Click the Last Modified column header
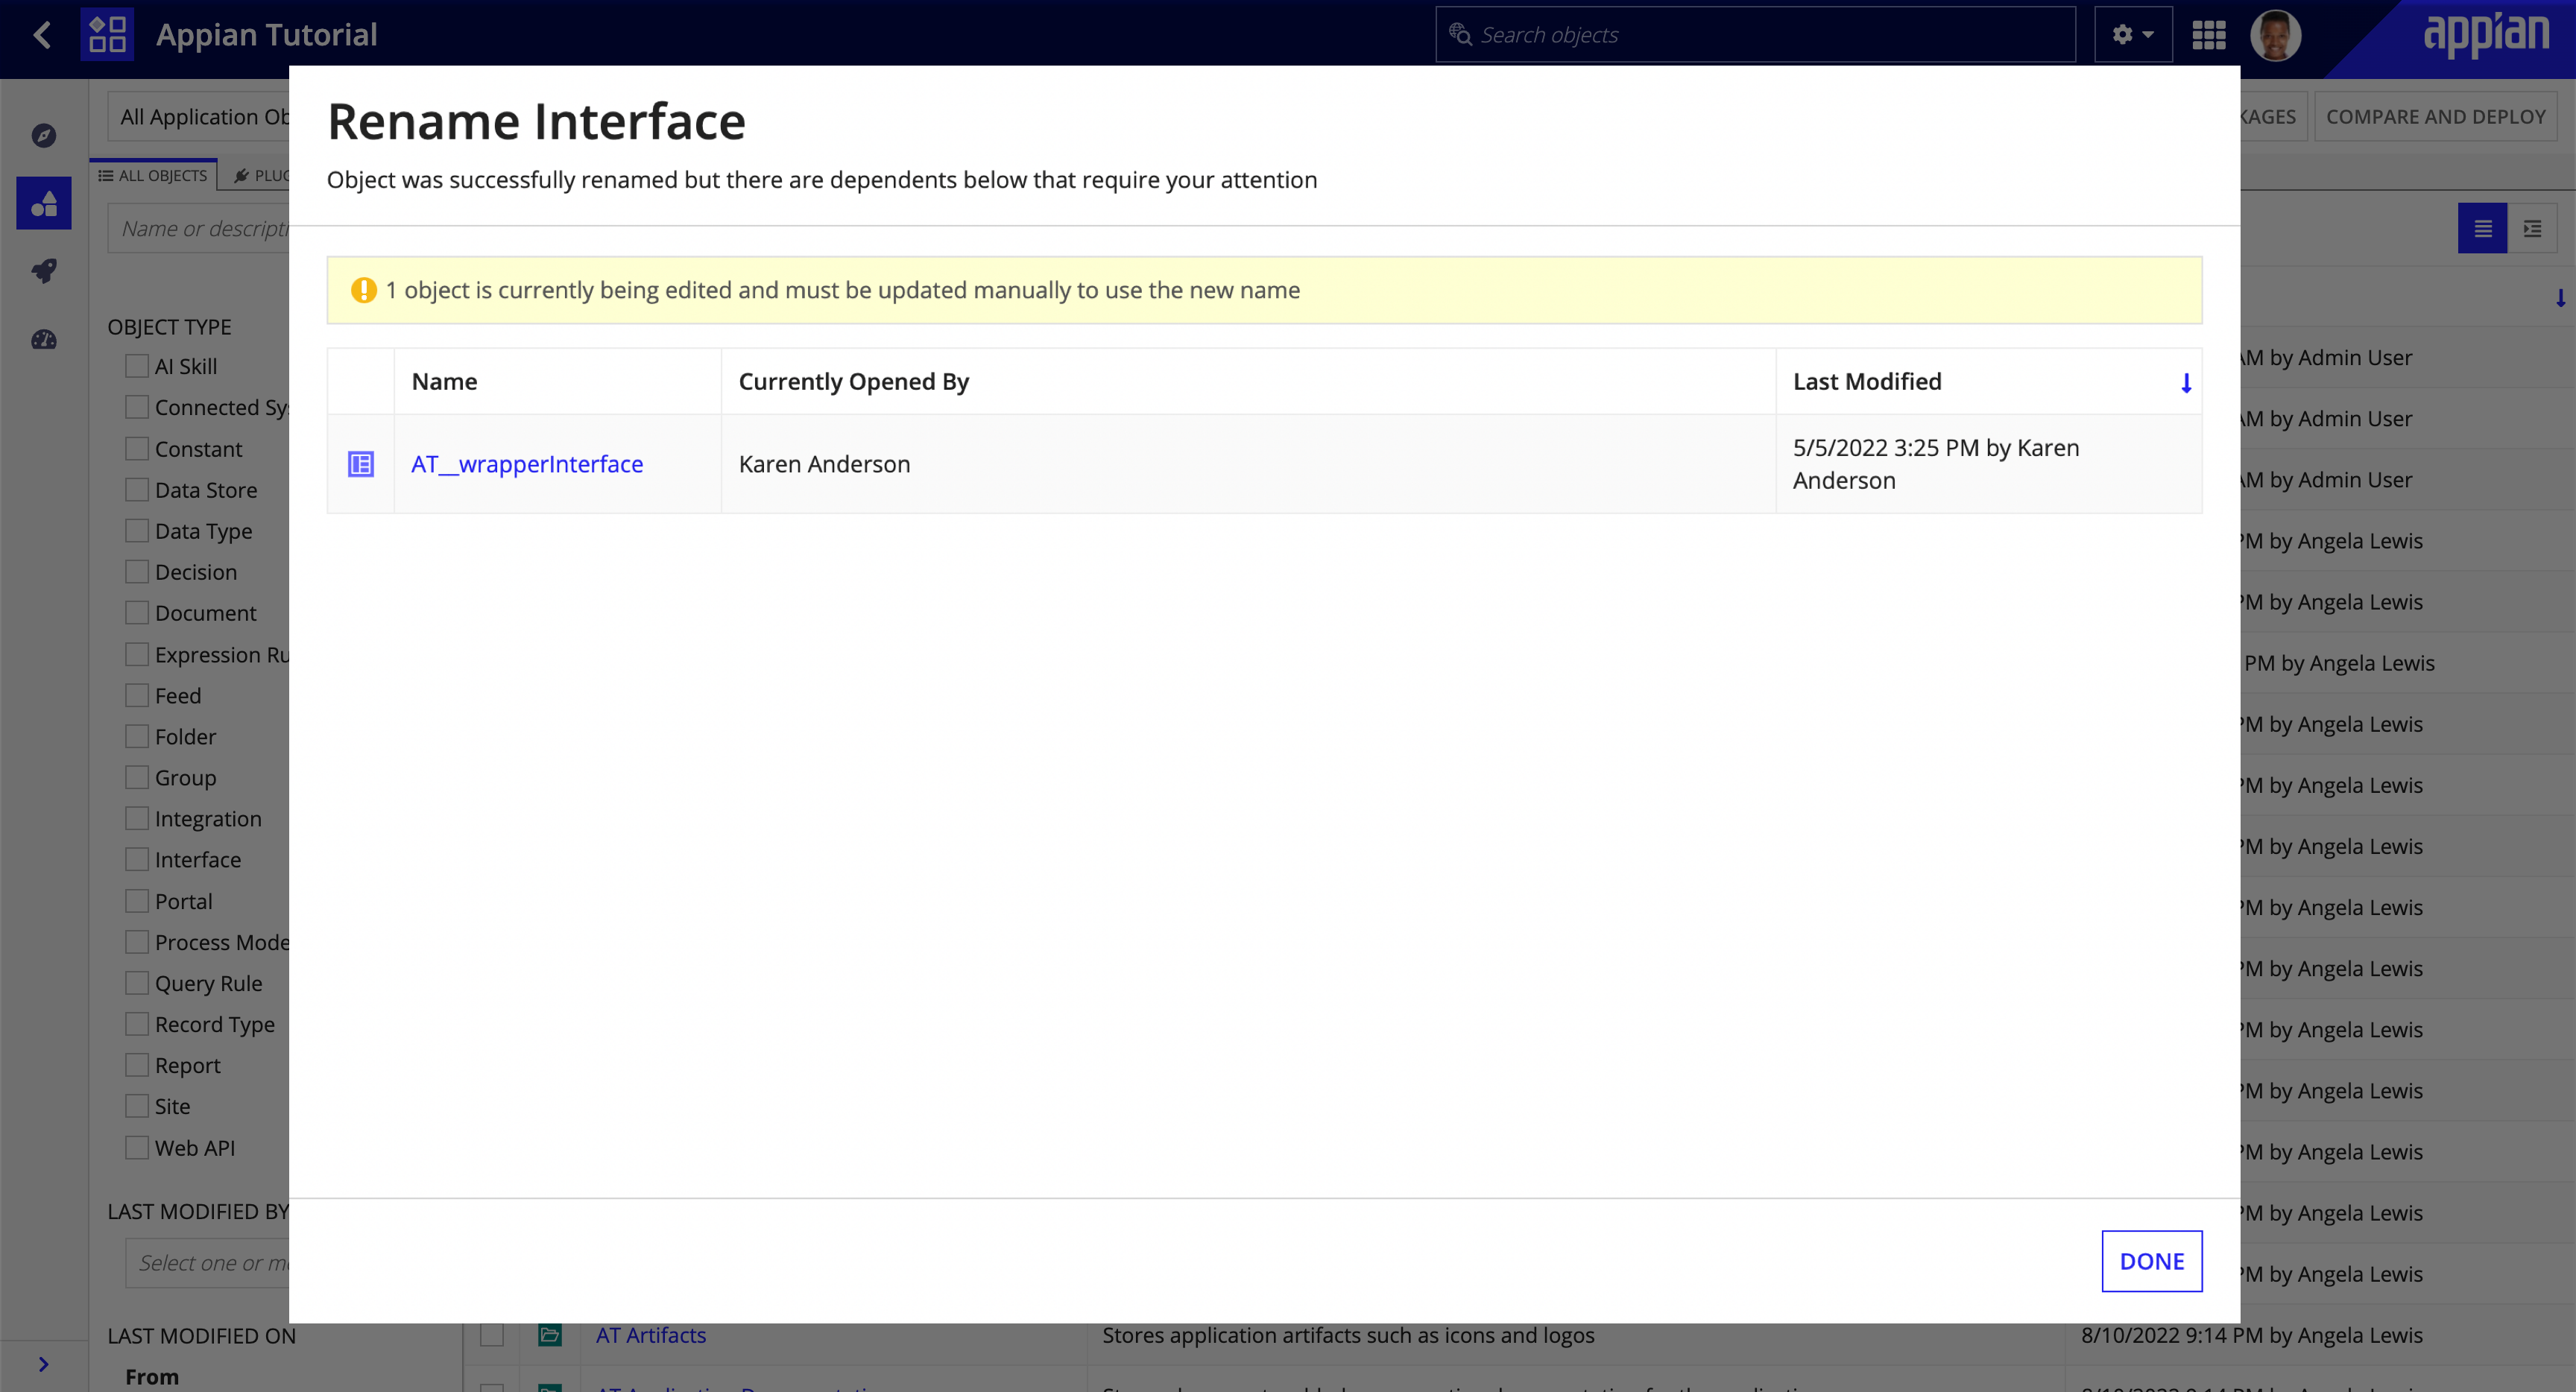Image resolution: width=2576 pixels, height=1392 pixels. click(1867, 382)
